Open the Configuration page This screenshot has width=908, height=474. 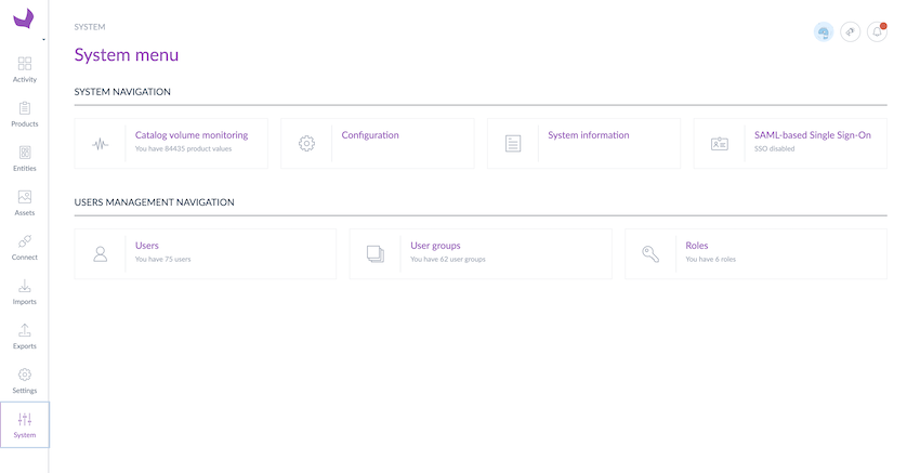pos(370,135)
